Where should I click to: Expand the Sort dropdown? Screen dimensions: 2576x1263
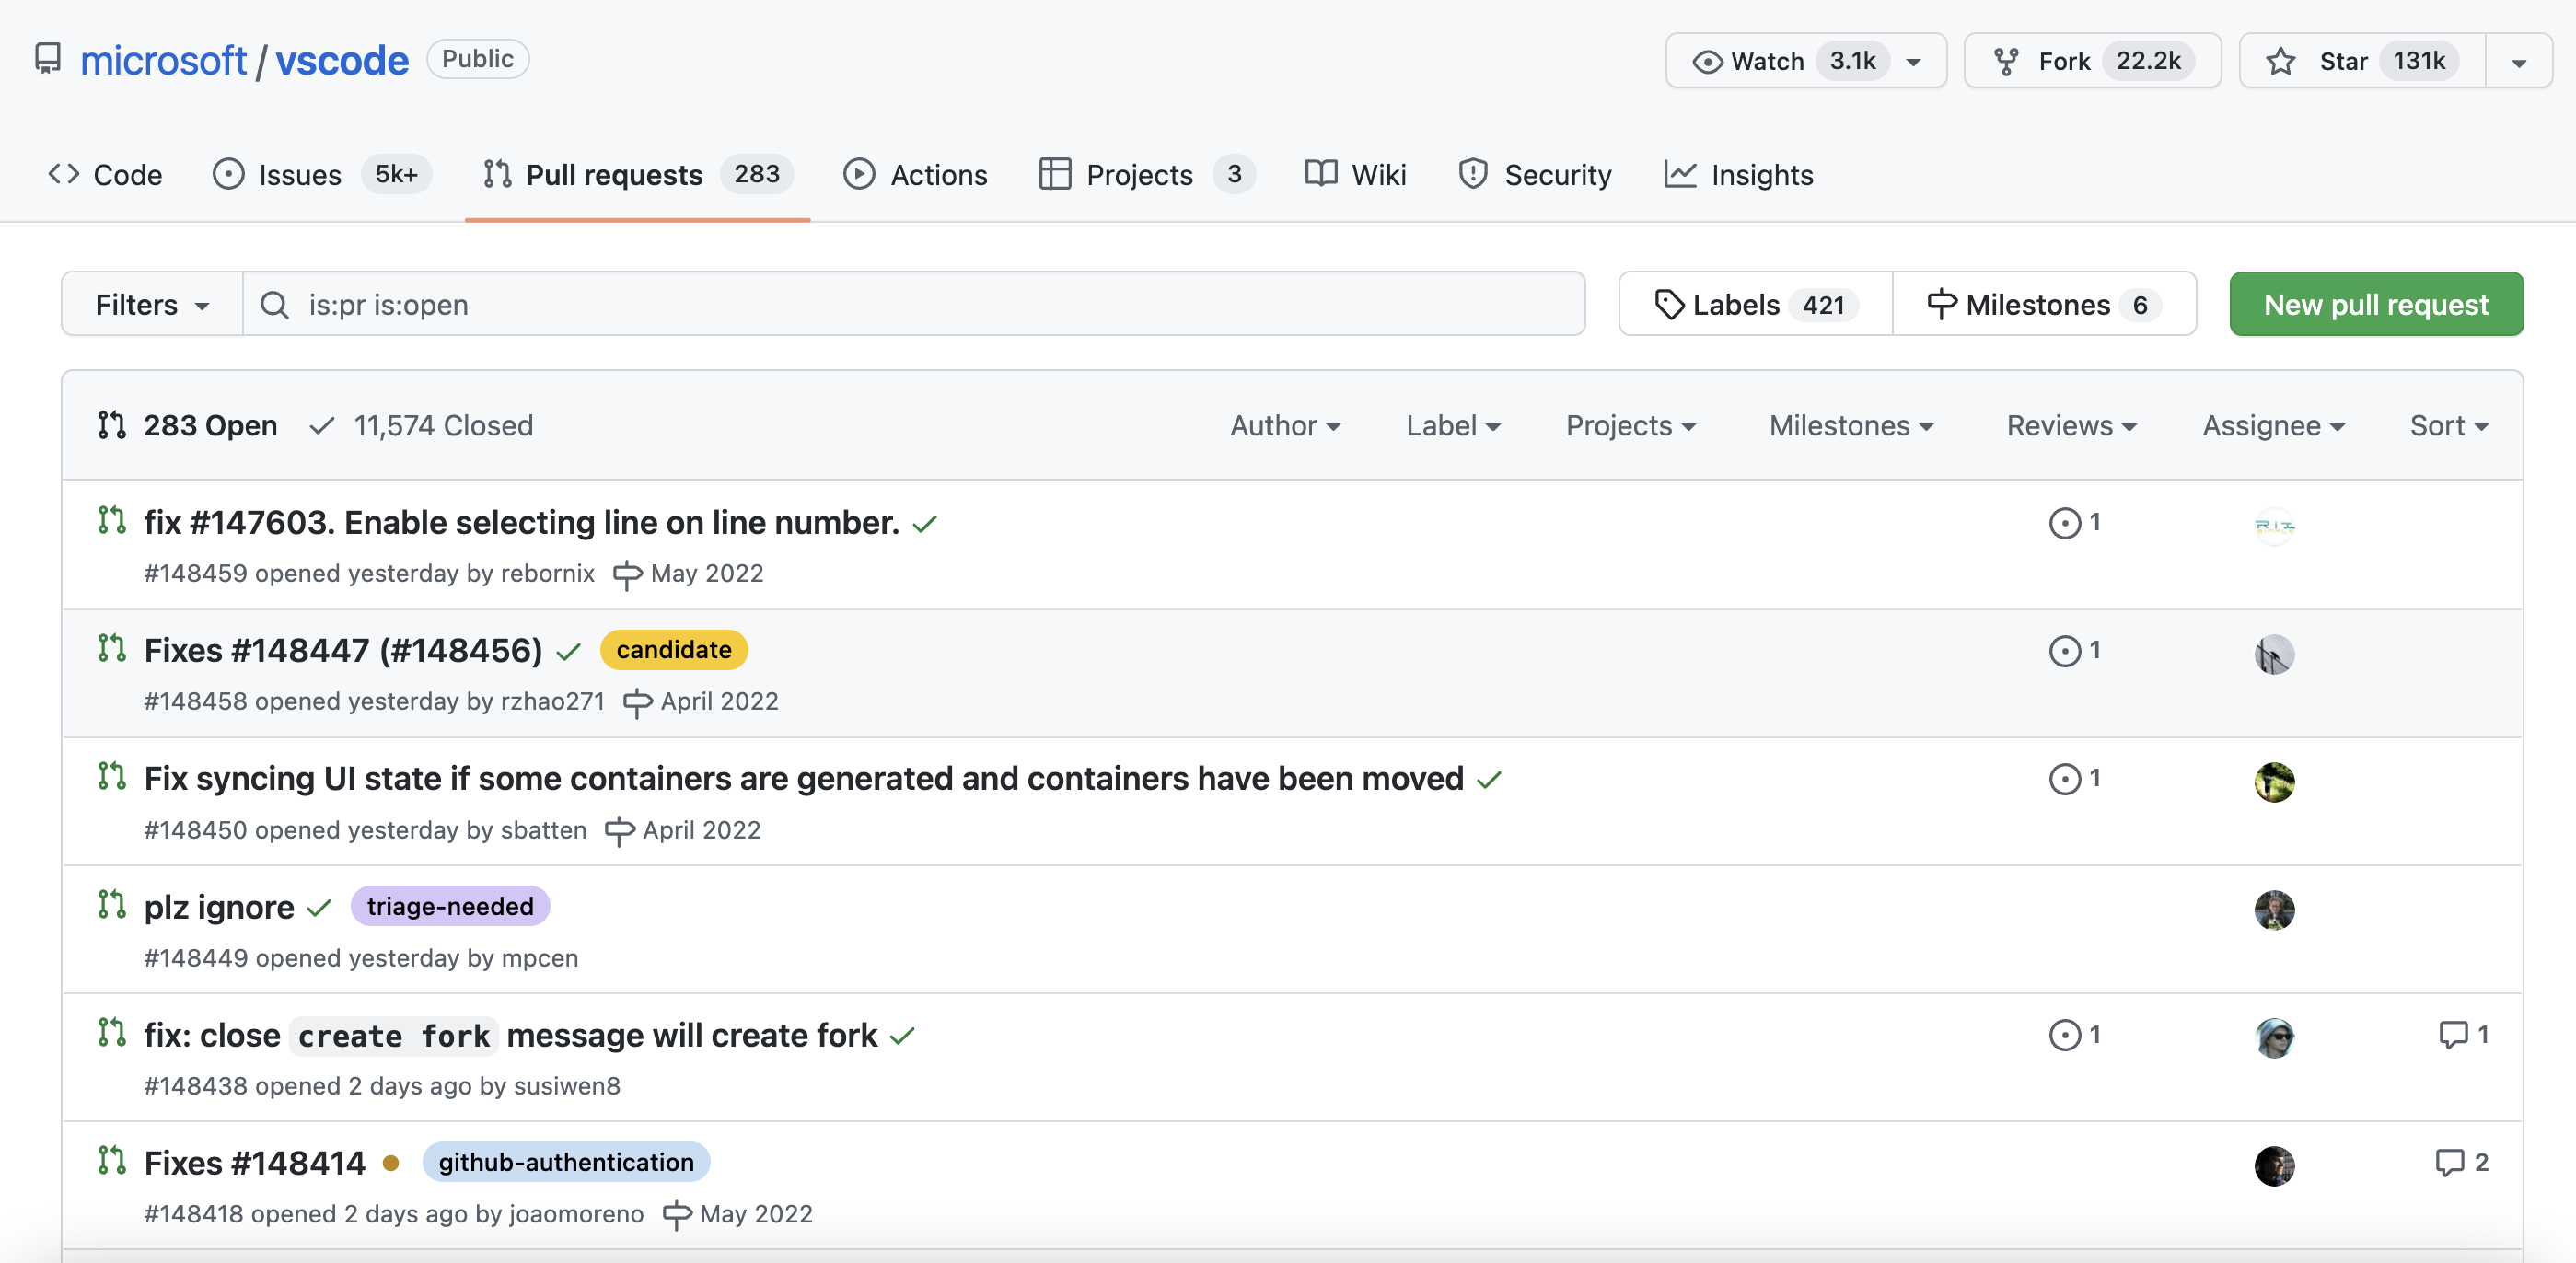coord(2448,425)
